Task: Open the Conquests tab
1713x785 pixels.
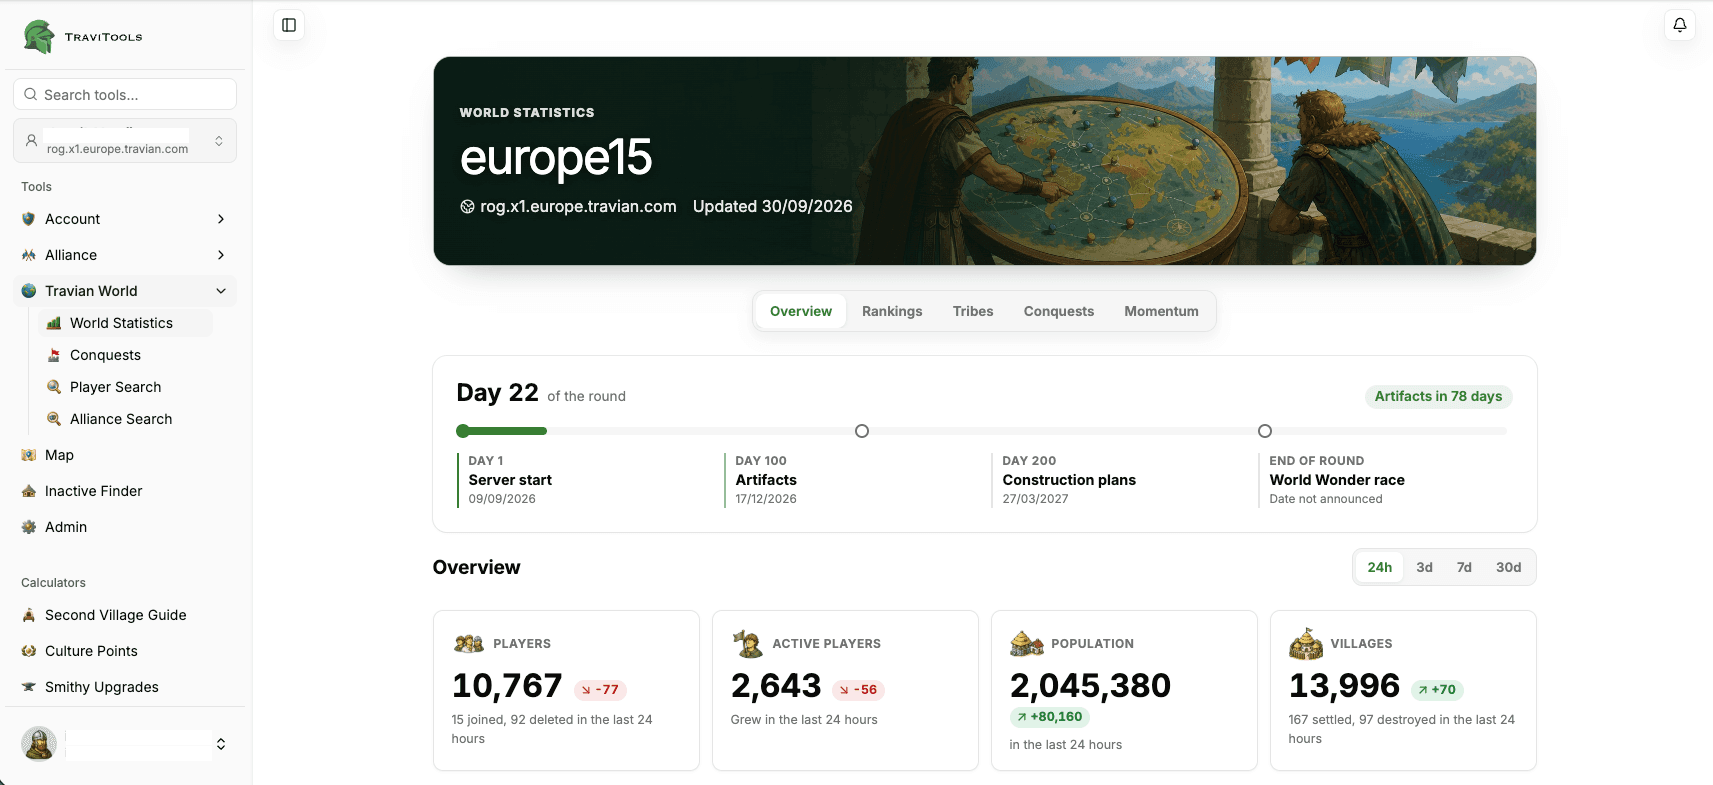Action: tap(1059, 311)
